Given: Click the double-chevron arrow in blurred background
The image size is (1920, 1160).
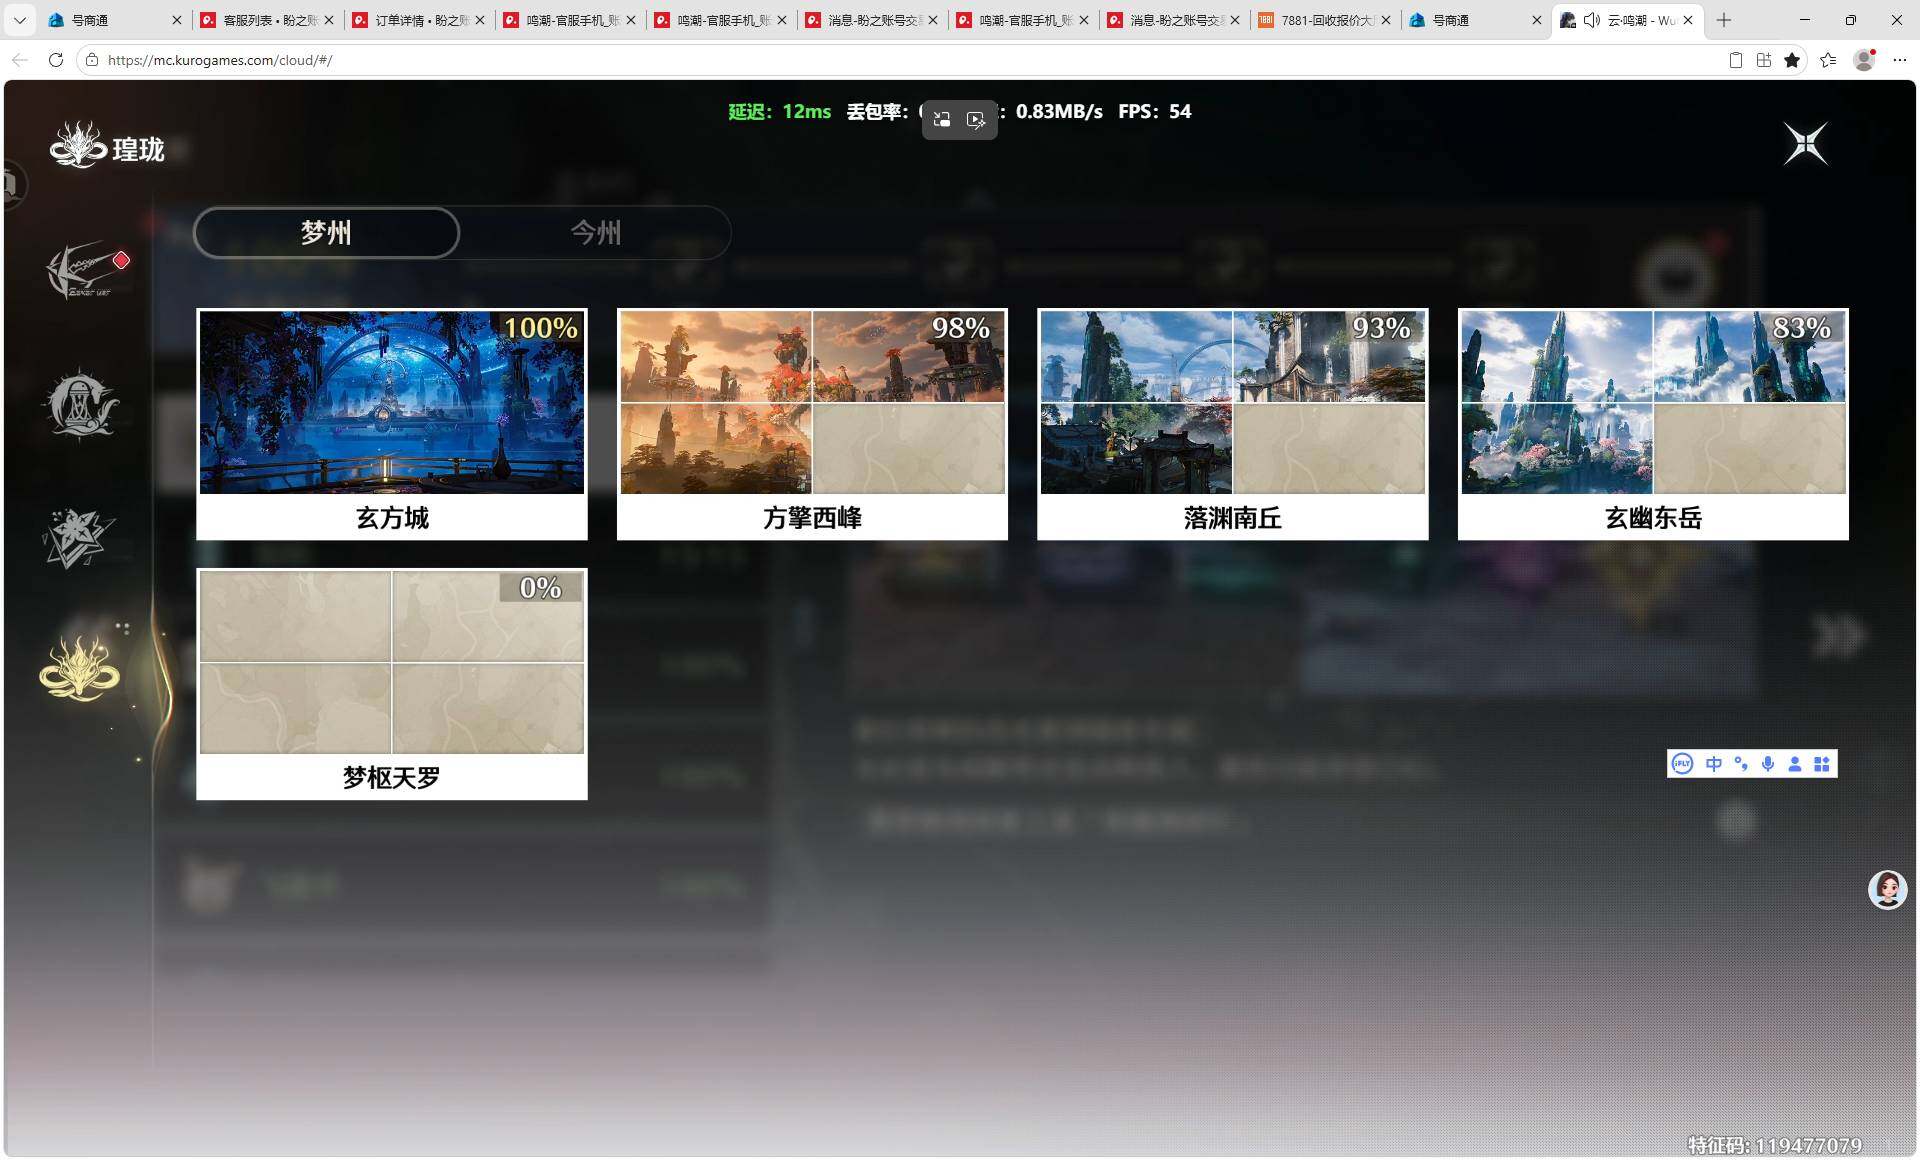Looking at the screenshot, I should [x=1838, y=635].
